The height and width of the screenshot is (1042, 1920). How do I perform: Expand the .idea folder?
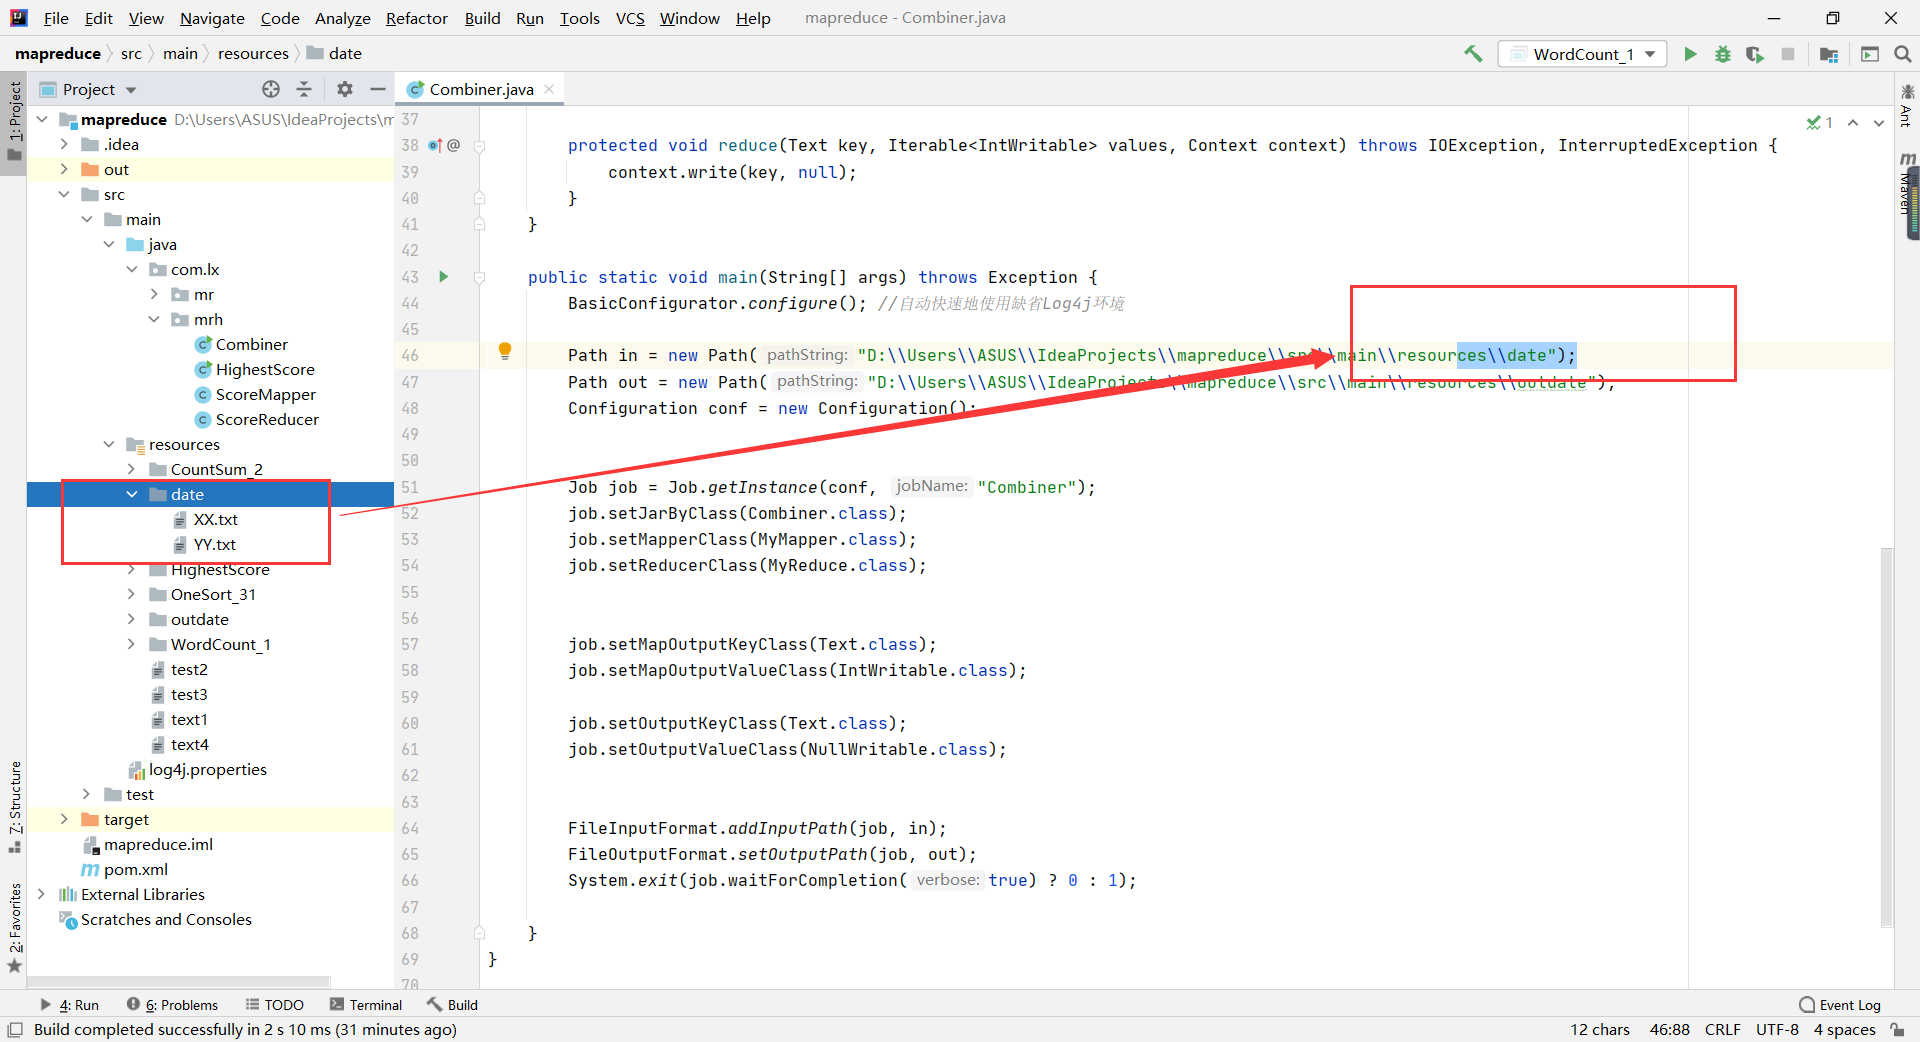pyautogui.click(x=65, y=144)
